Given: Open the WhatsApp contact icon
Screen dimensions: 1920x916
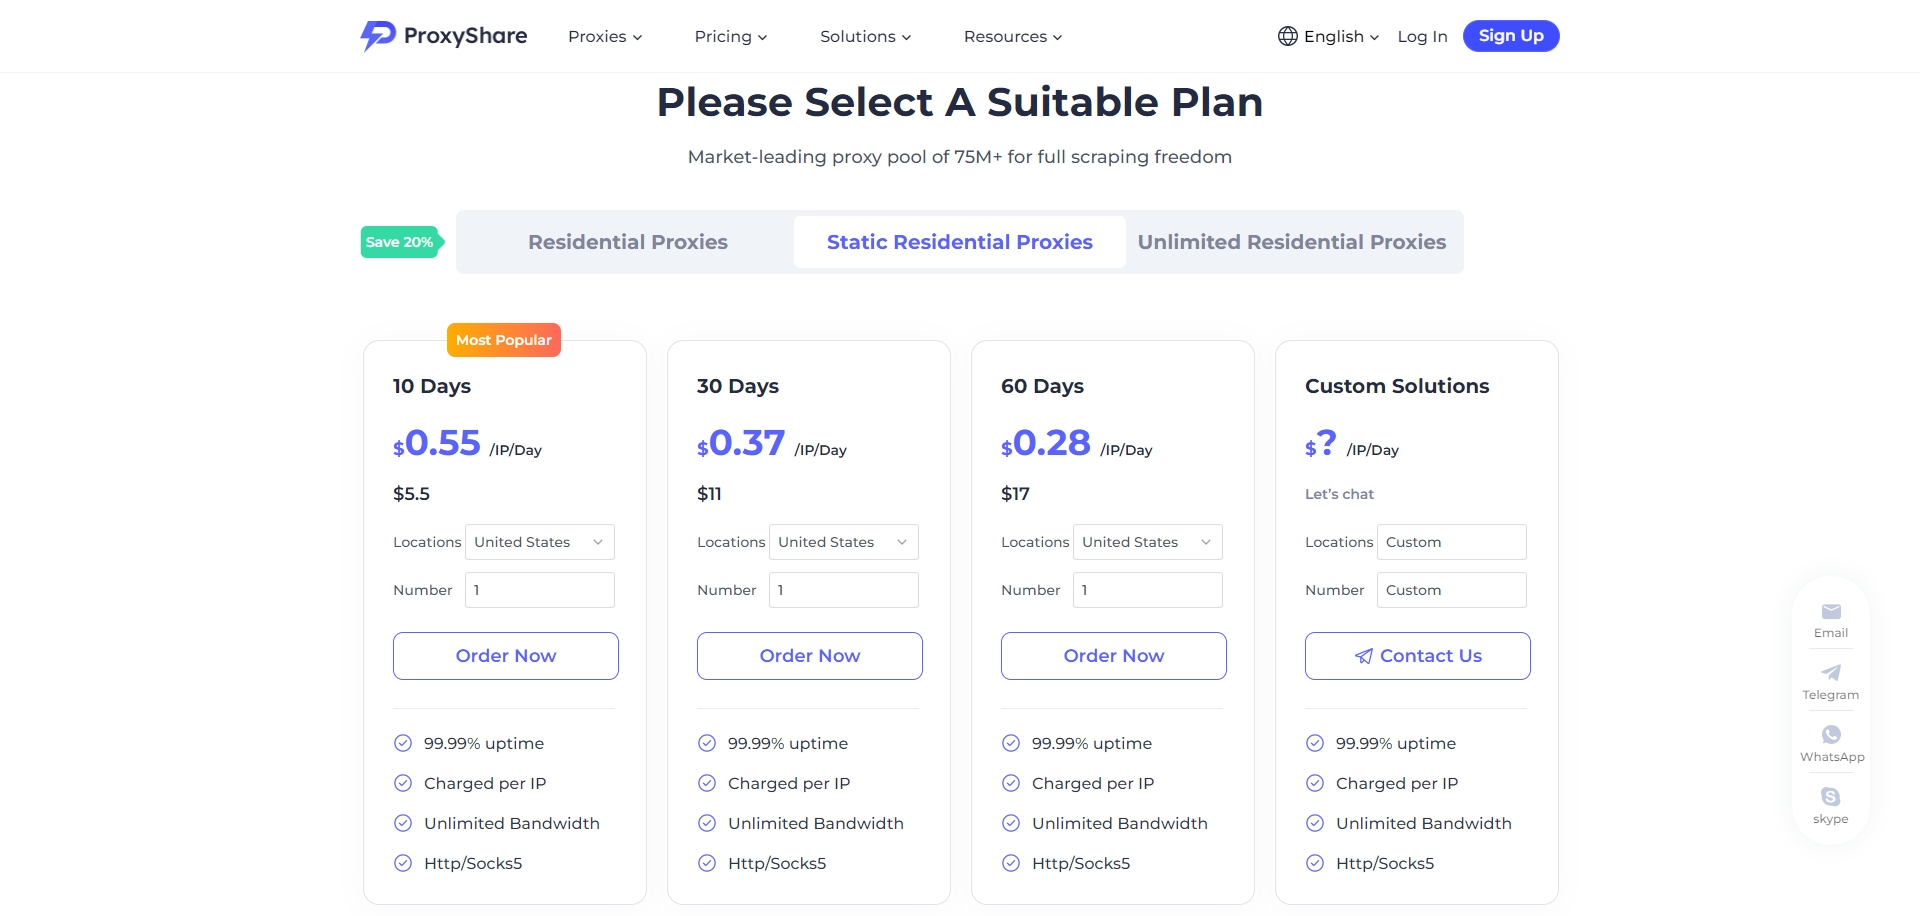Looking at the screenshot, I should pos(1831,735).
